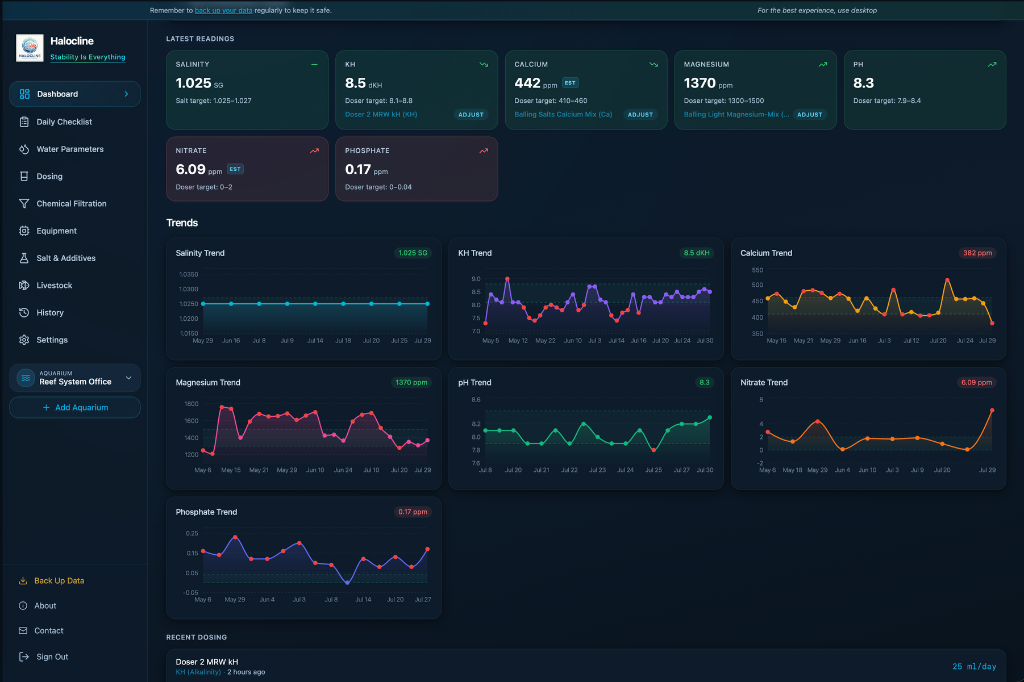Click the Water Parameters droplet icon
1024x682 pixels.
tap(24, 149)
